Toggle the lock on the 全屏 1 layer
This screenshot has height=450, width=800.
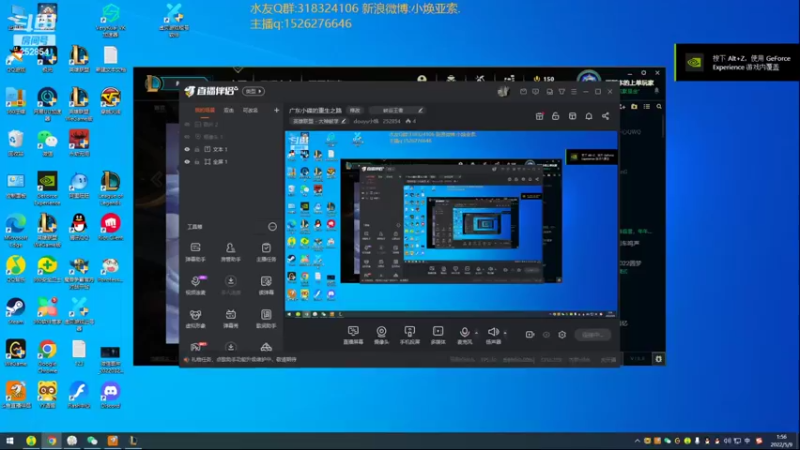pos(197,162)
